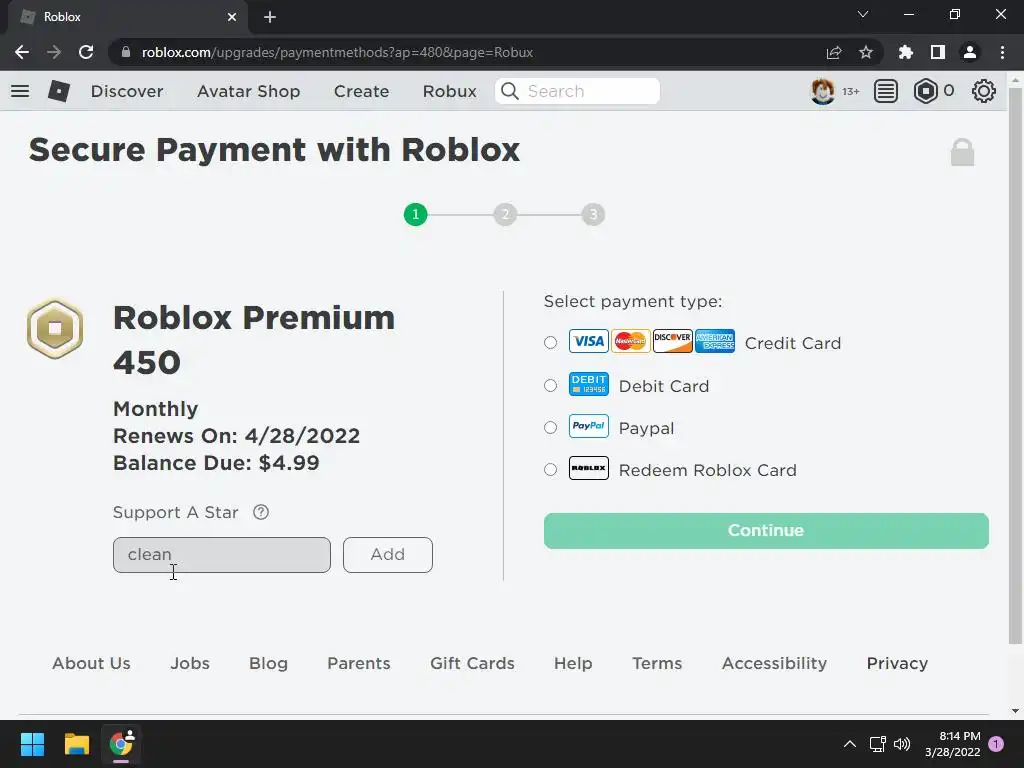Click the page vertical scrollbar

[x=1015, y=366]
